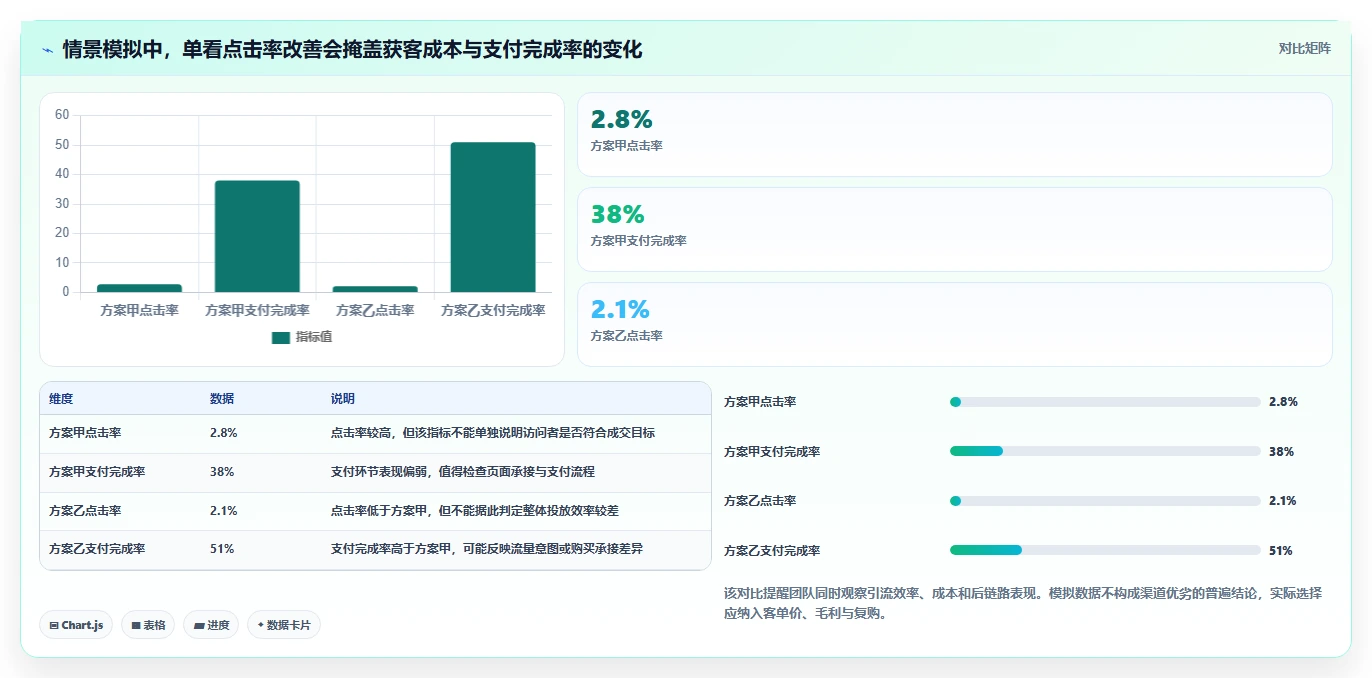The image size is (1372, 678).
Task: Click the 方案乙点击率 progress bar
Action: click(1105, 501)
